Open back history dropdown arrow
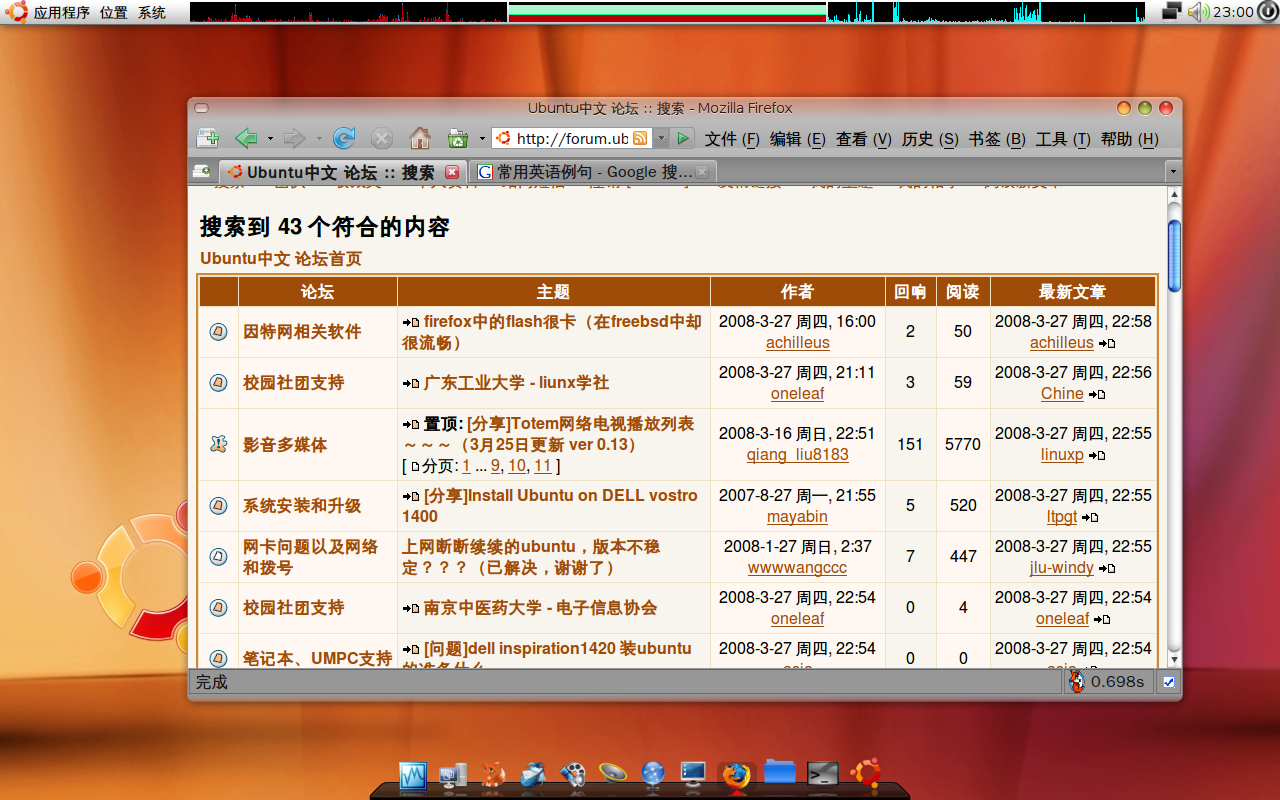This screenshot has height=800, width=1280. point(268,139)
